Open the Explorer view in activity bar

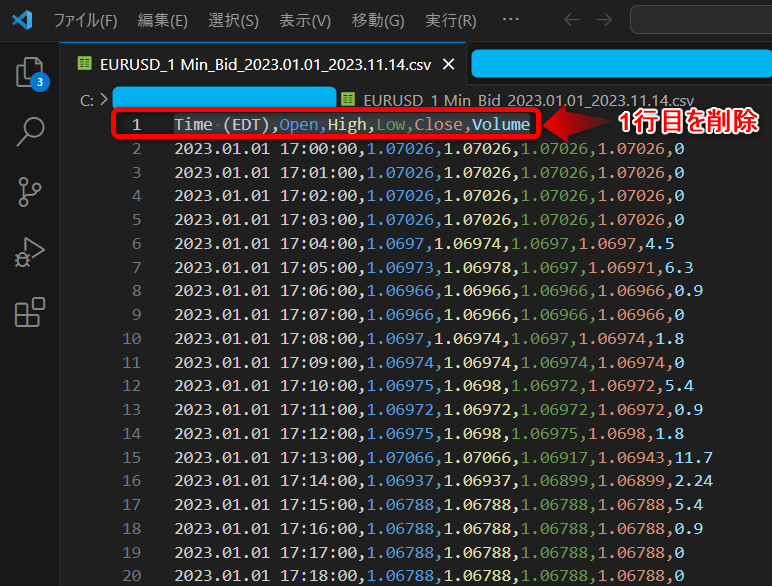pos(30,73)
